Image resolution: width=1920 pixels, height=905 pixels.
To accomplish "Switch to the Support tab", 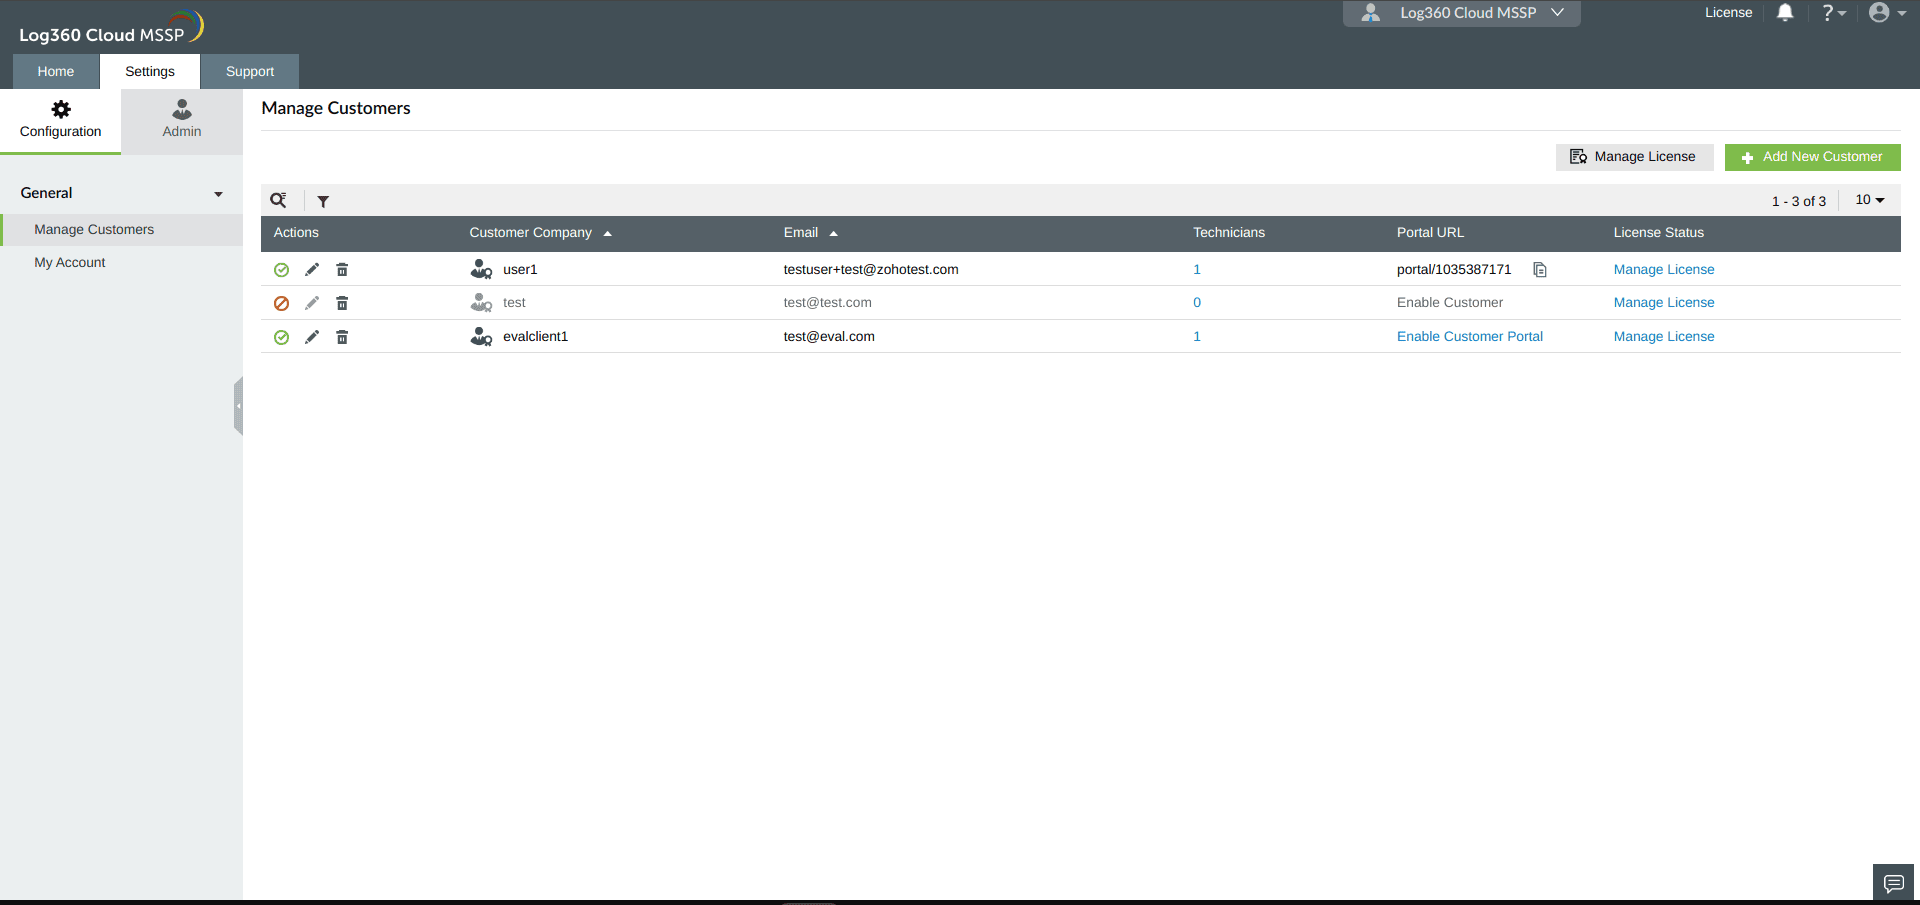I will tap(249, 71).
